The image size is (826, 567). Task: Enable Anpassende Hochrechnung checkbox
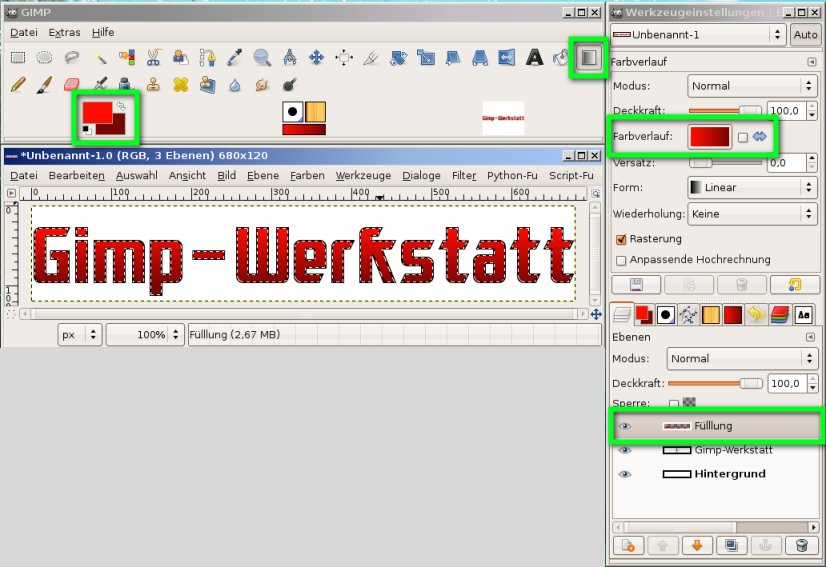coord(621,260)
